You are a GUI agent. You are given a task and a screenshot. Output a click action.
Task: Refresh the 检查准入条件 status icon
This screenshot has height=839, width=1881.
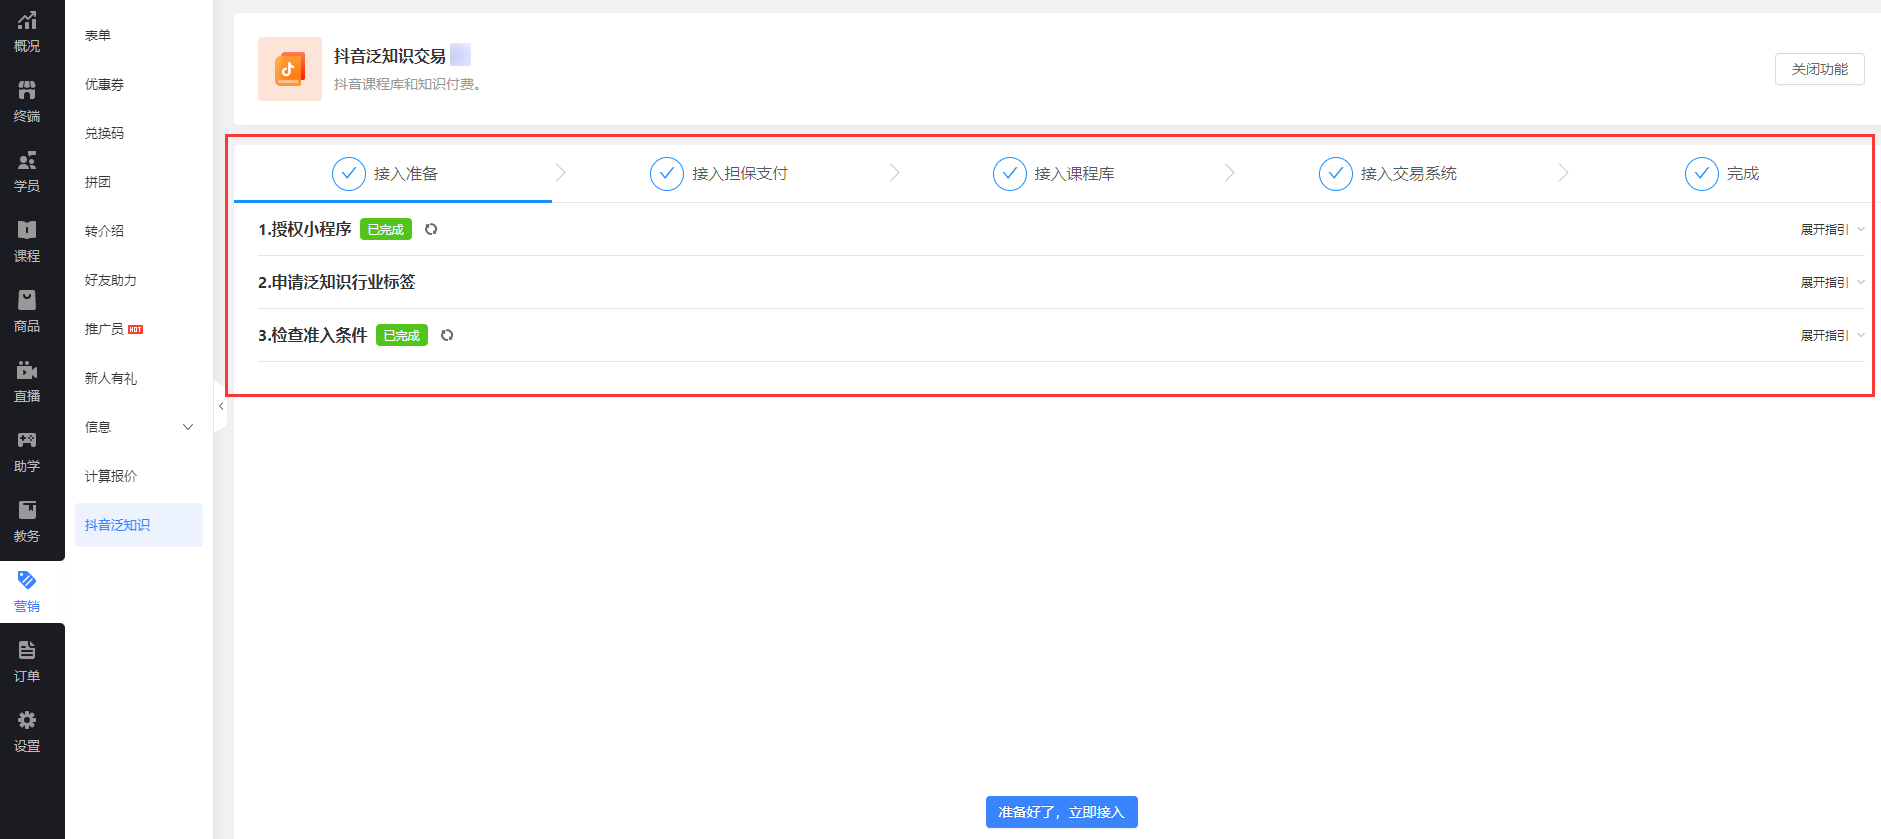pyautogui.click(x=447, y=335)
